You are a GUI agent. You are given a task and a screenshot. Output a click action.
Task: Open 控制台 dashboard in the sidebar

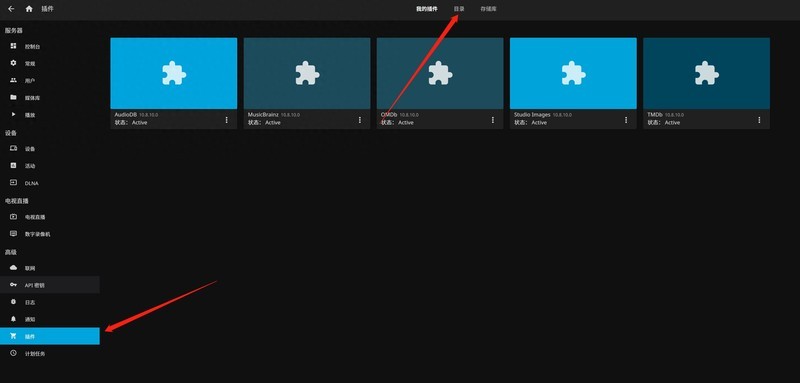50,46
